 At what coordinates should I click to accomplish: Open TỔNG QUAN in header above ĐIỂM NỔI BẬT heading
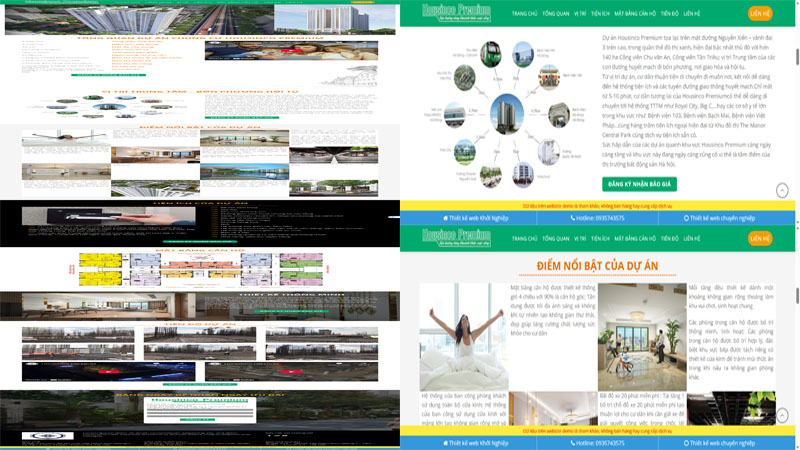[556, 239]
